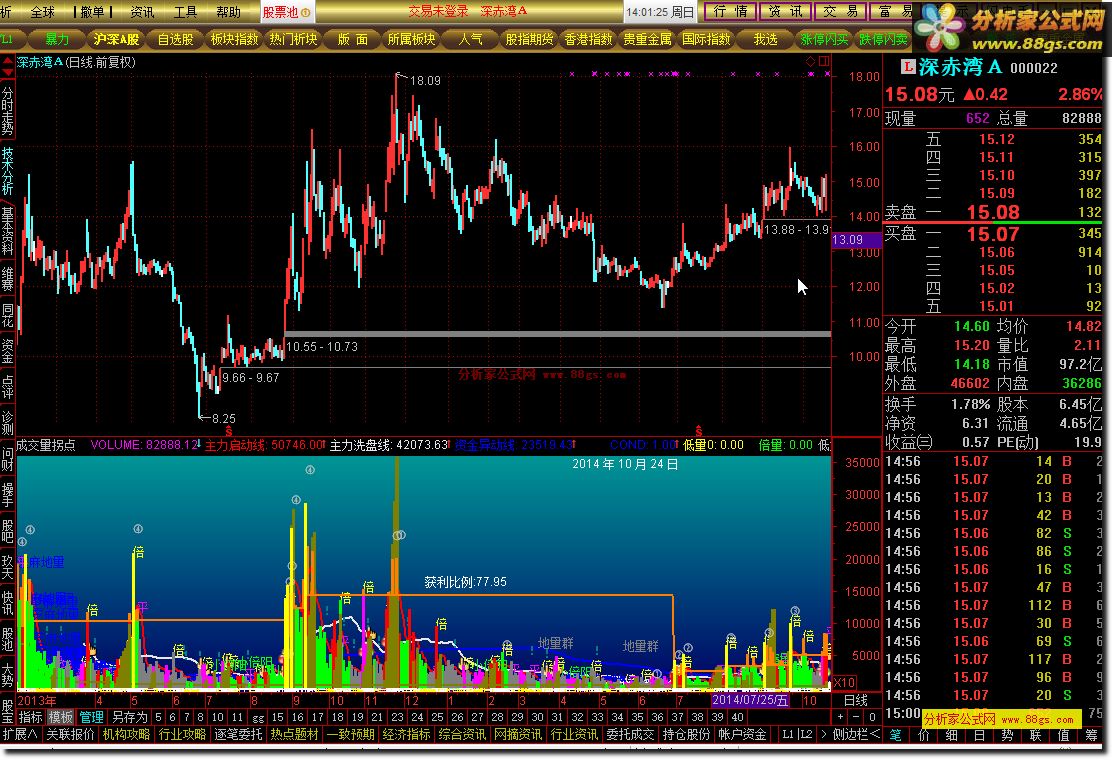Expand panel using 扩展∧ control
The height and width of the screenshot is (760, 1114).
20,734
